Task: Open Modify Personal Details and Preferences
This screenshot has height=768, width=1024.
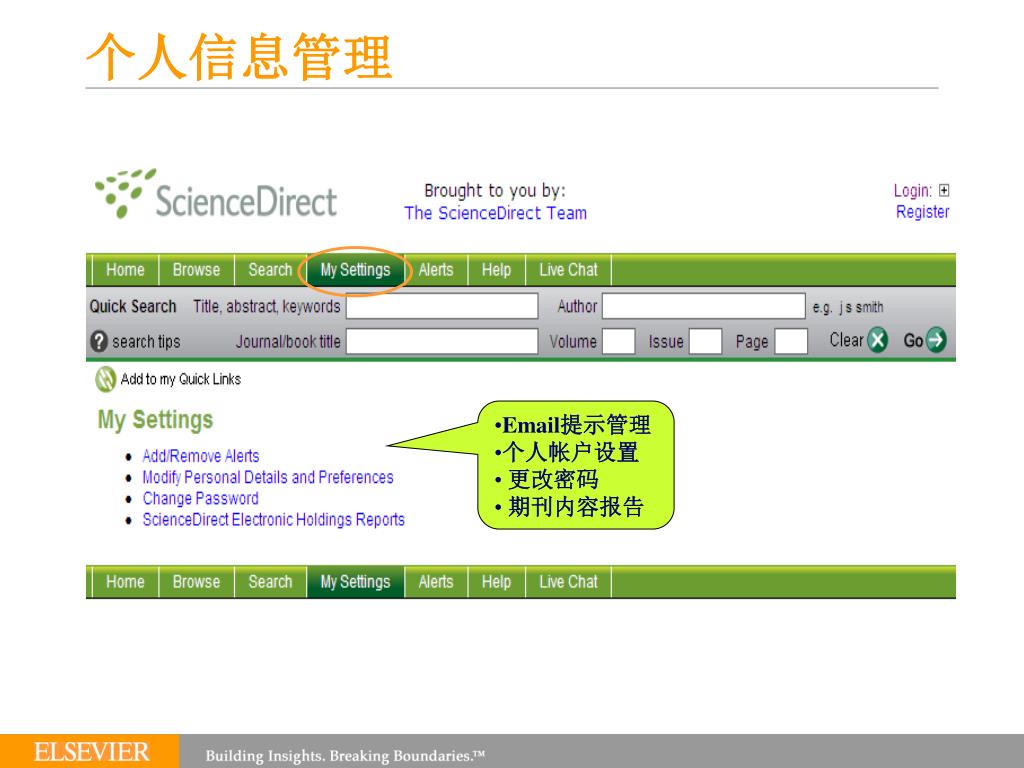Action: pyautogui.click(x=268, y=477)
